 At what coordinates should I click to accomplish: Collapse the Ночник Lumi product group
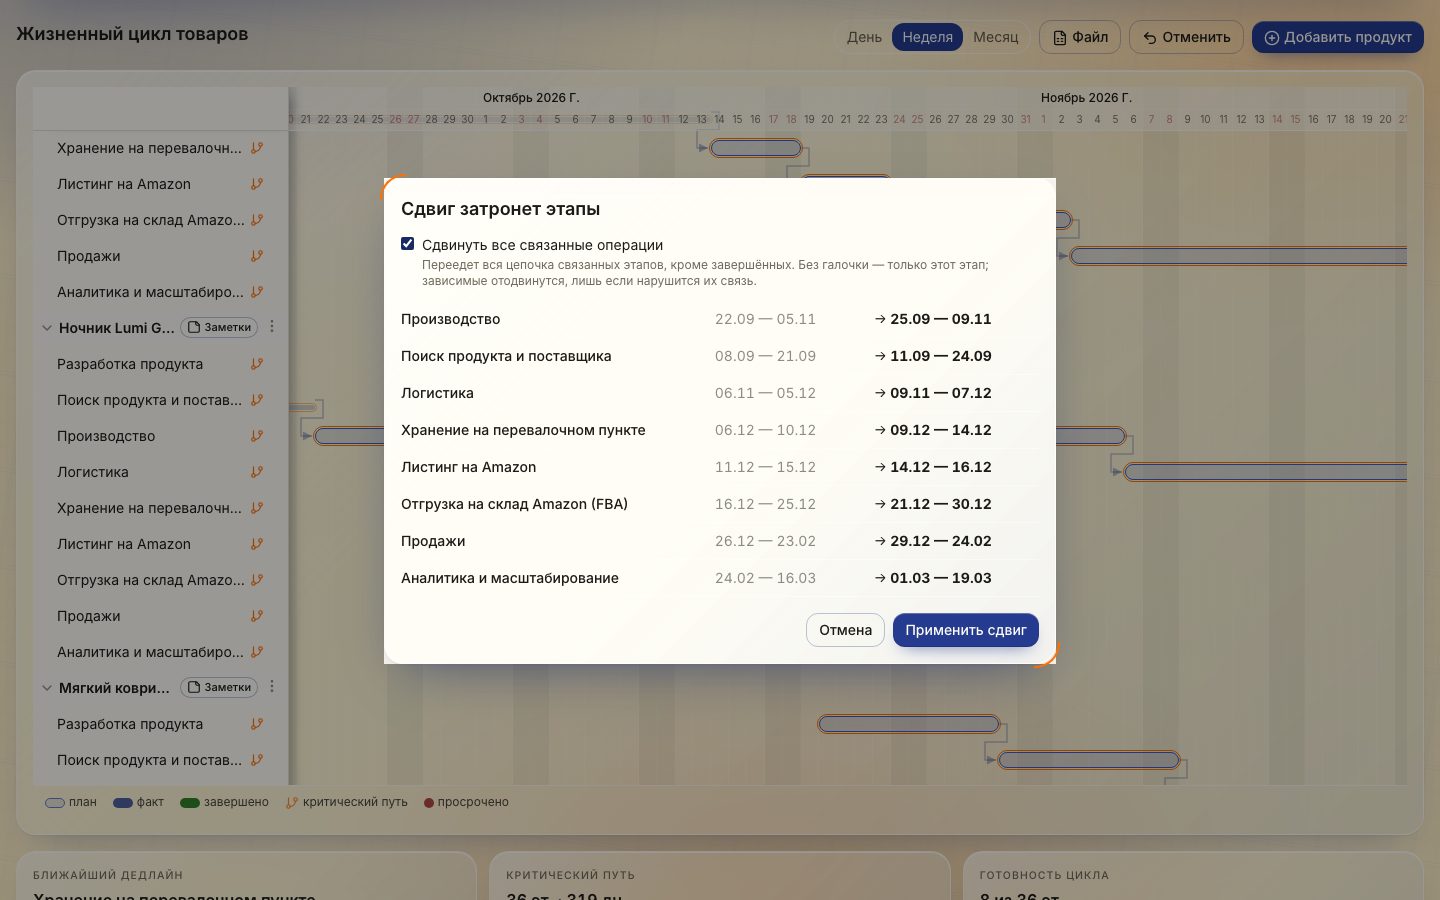[x=47, y=328]
